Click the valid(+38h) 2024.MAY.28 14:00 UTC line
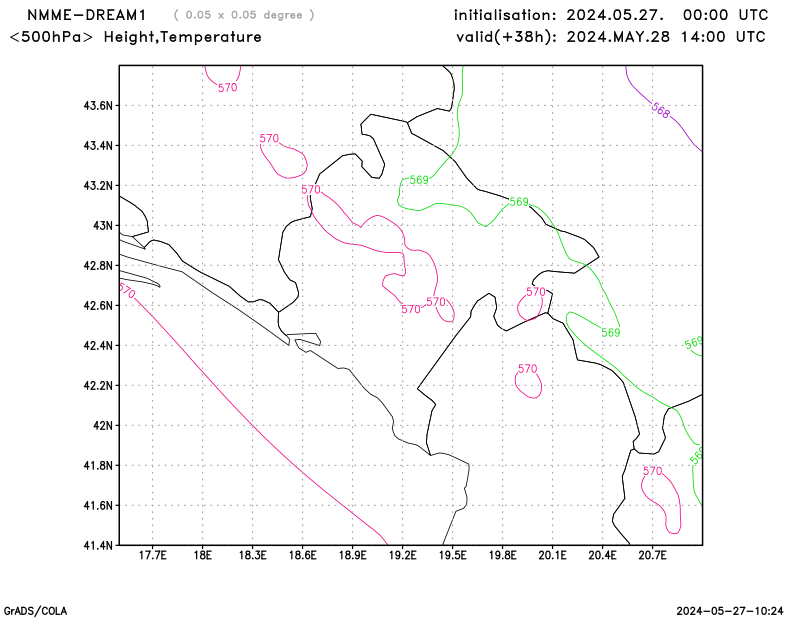The height and width of the screenshot is (618, 800). pos(611,37)
